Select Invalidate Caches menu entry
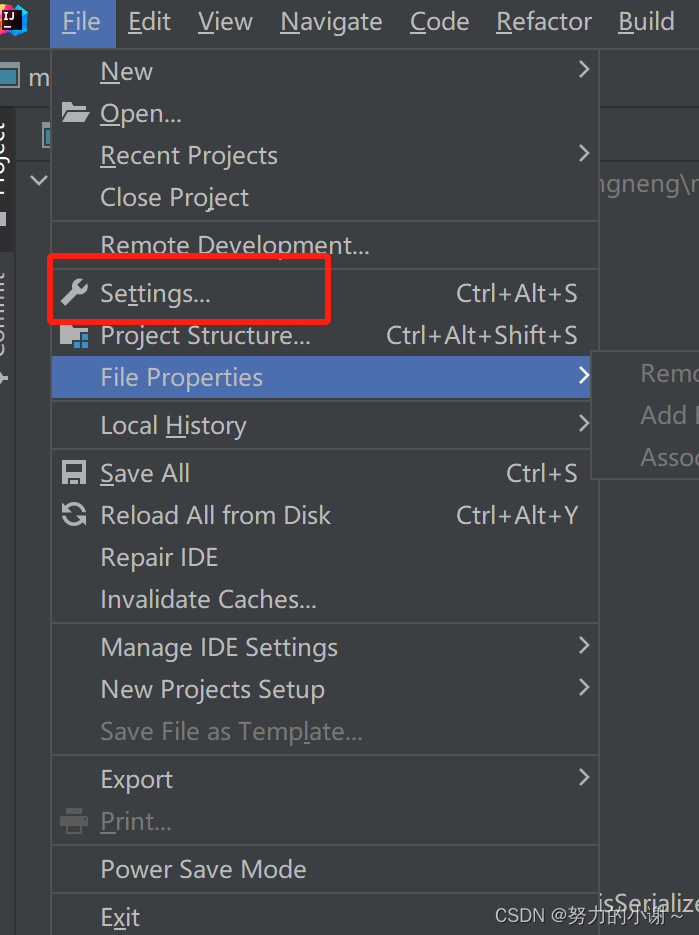699x935 pixels. point(208,599)
